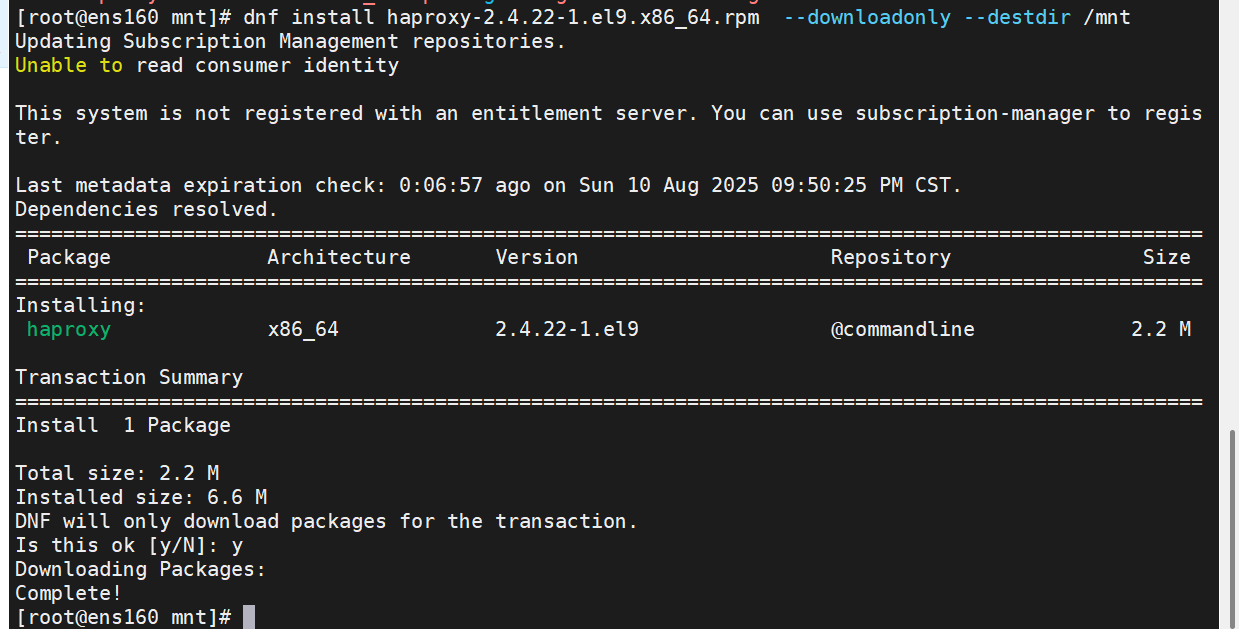
Task: Click the 'Last metadata expiration check' line
Action: click(489, 185)
